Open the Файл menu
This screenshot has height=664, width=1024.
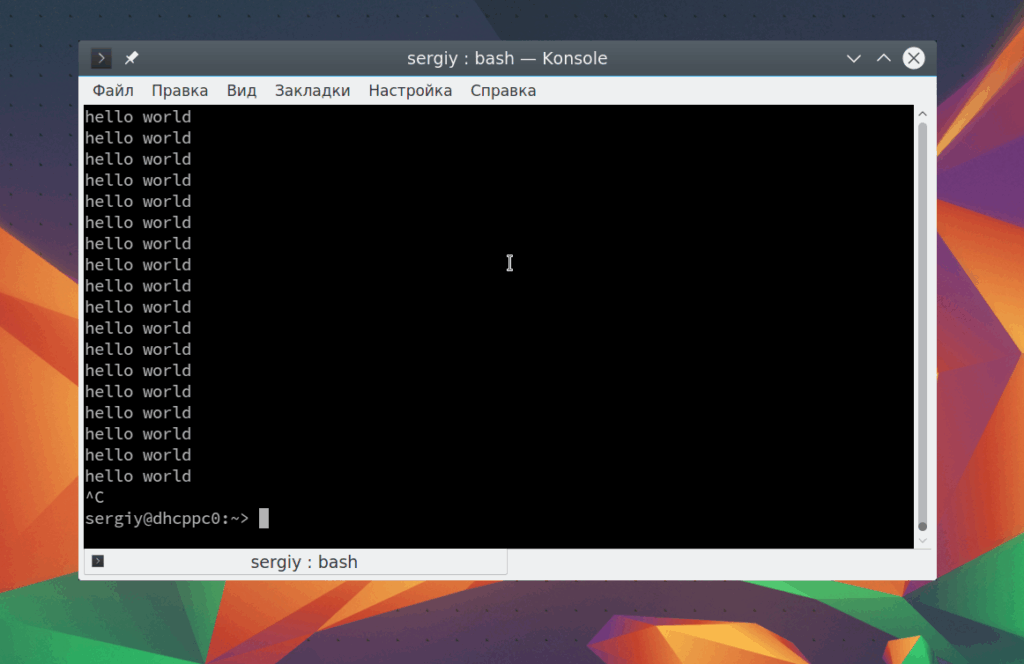pyautogui.click(x=113, y=91)
